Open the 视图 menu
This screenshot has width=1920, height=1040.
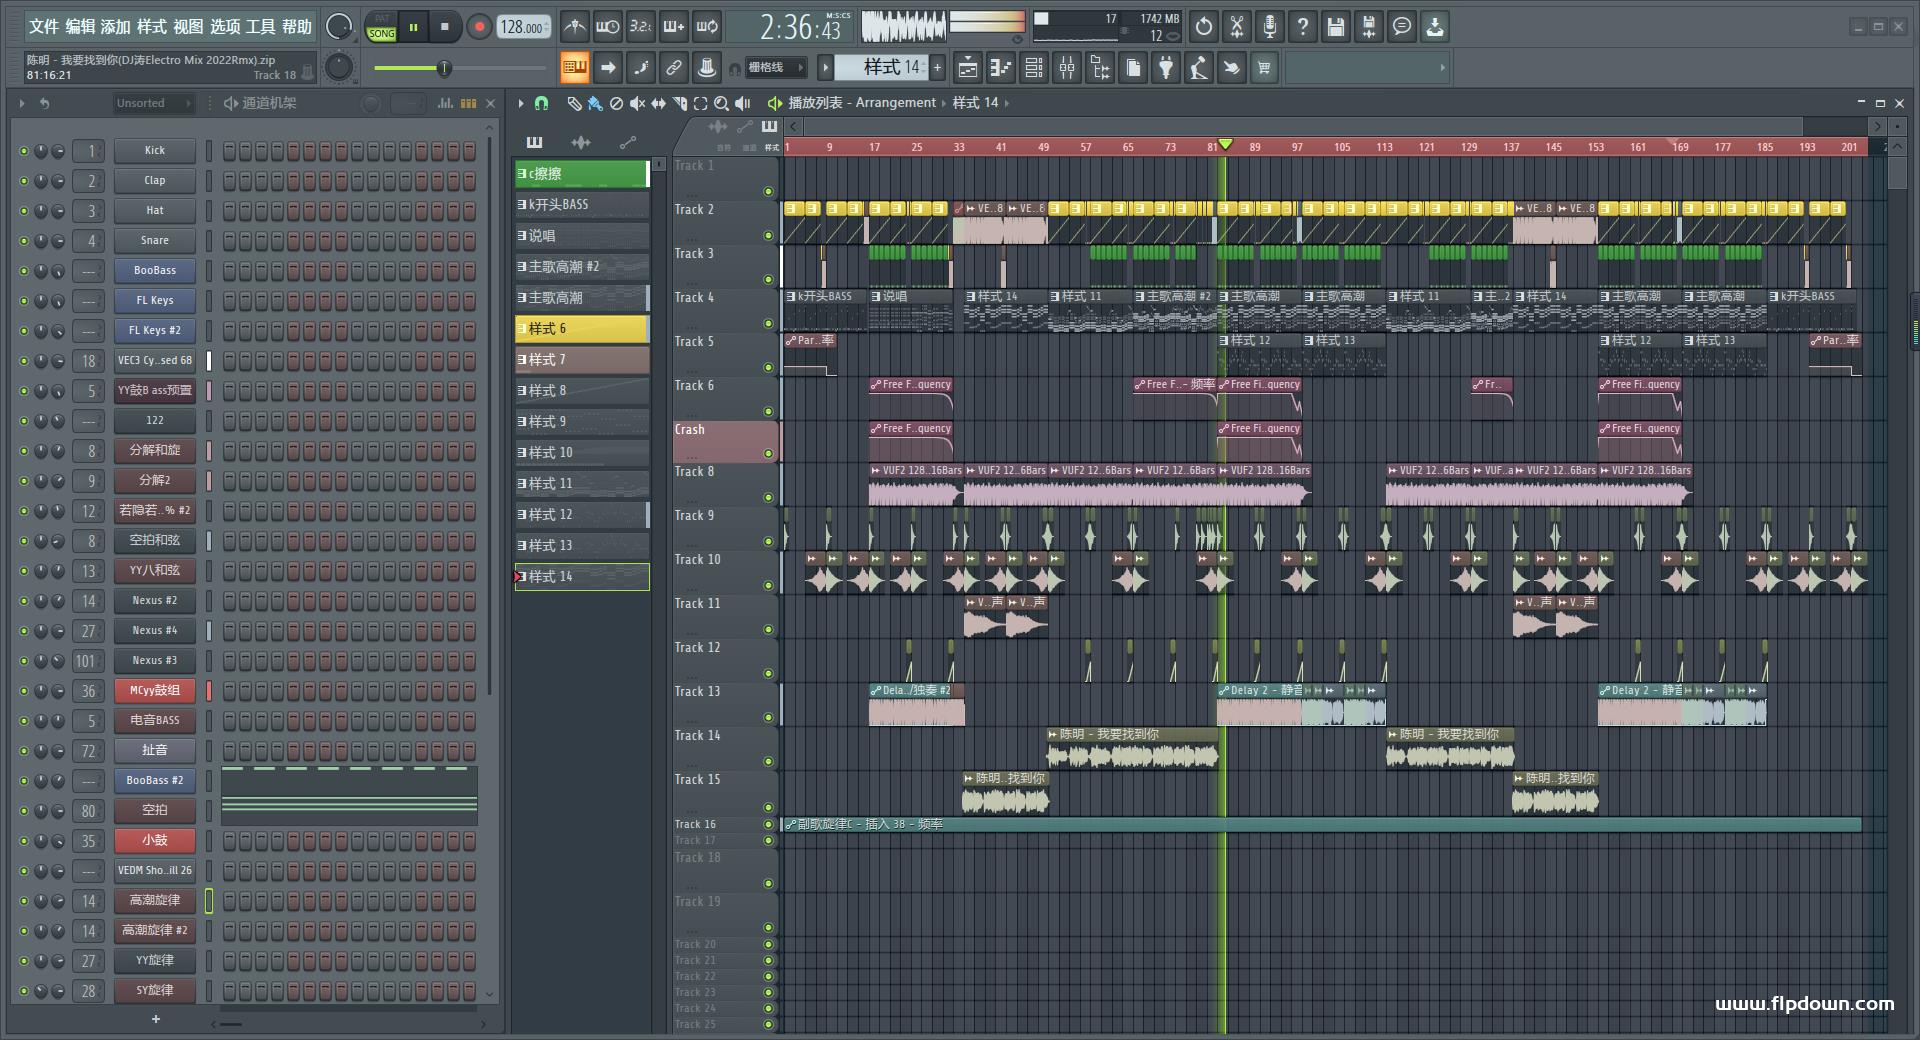(188, 27)
